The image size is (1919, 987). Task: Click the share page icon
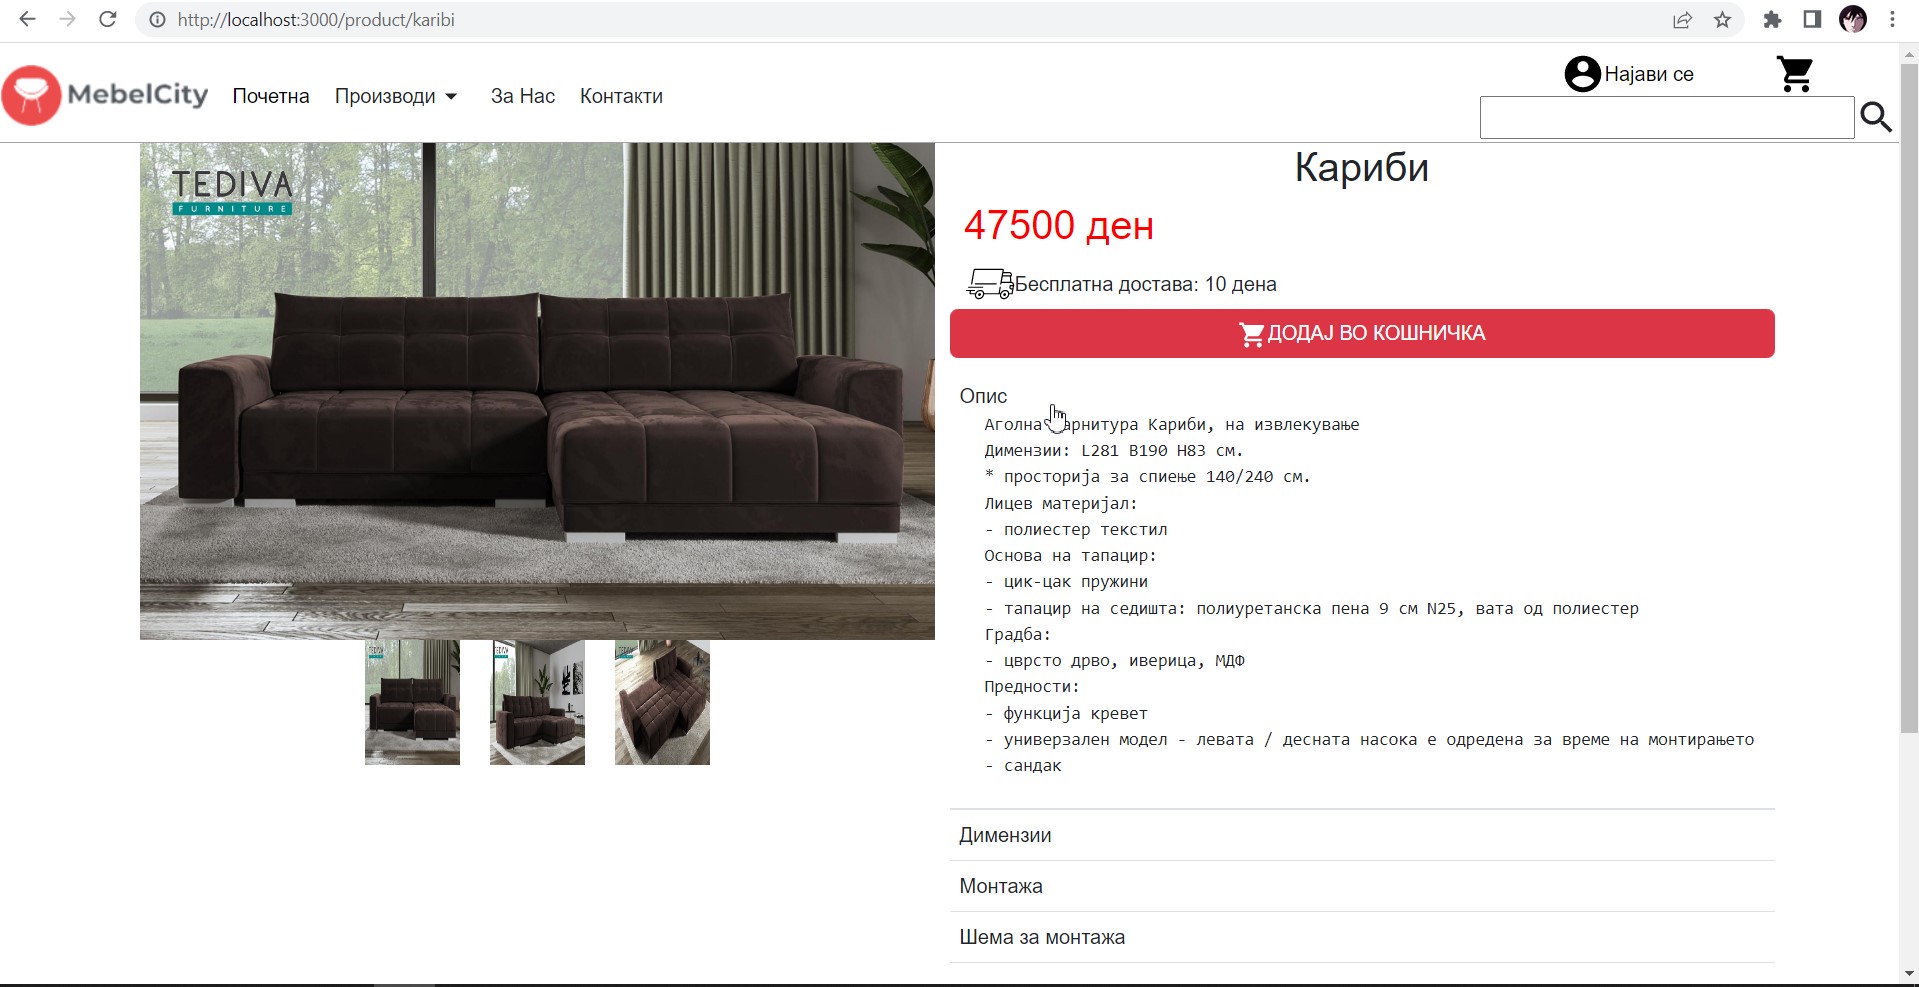tap(1683, 20)
